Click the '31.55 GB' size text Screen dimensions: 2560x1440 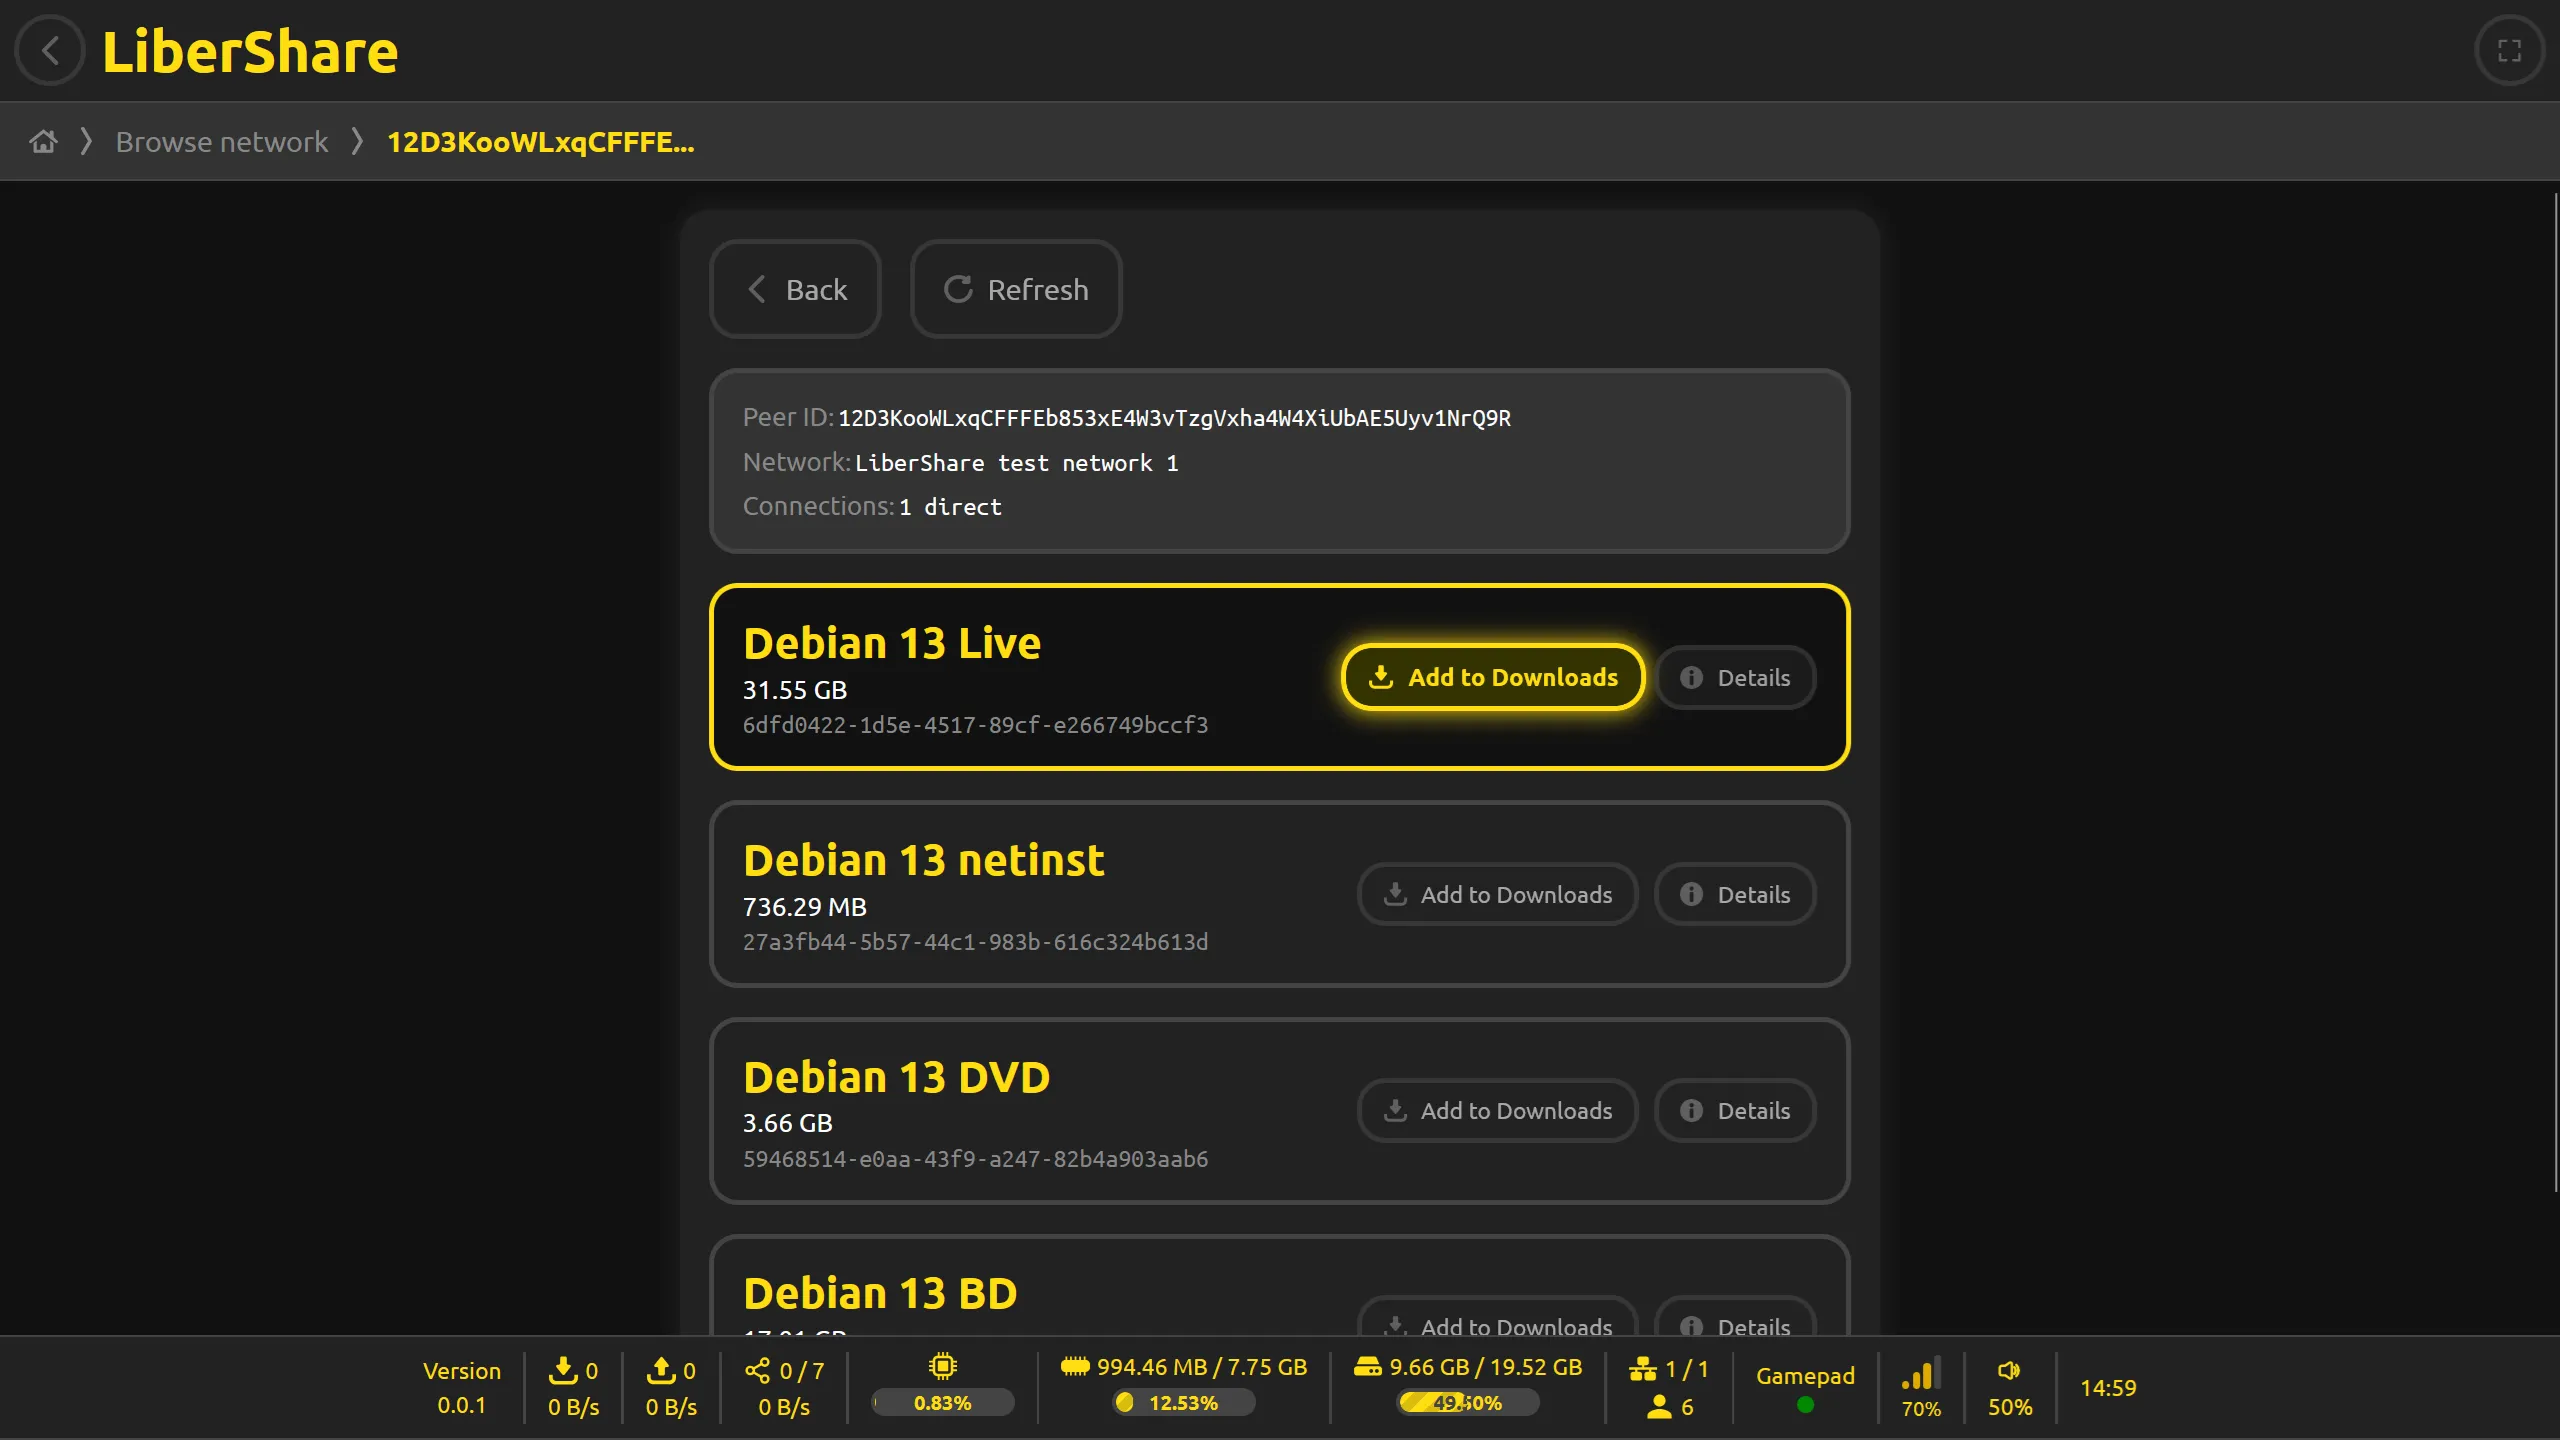point(795,690)
